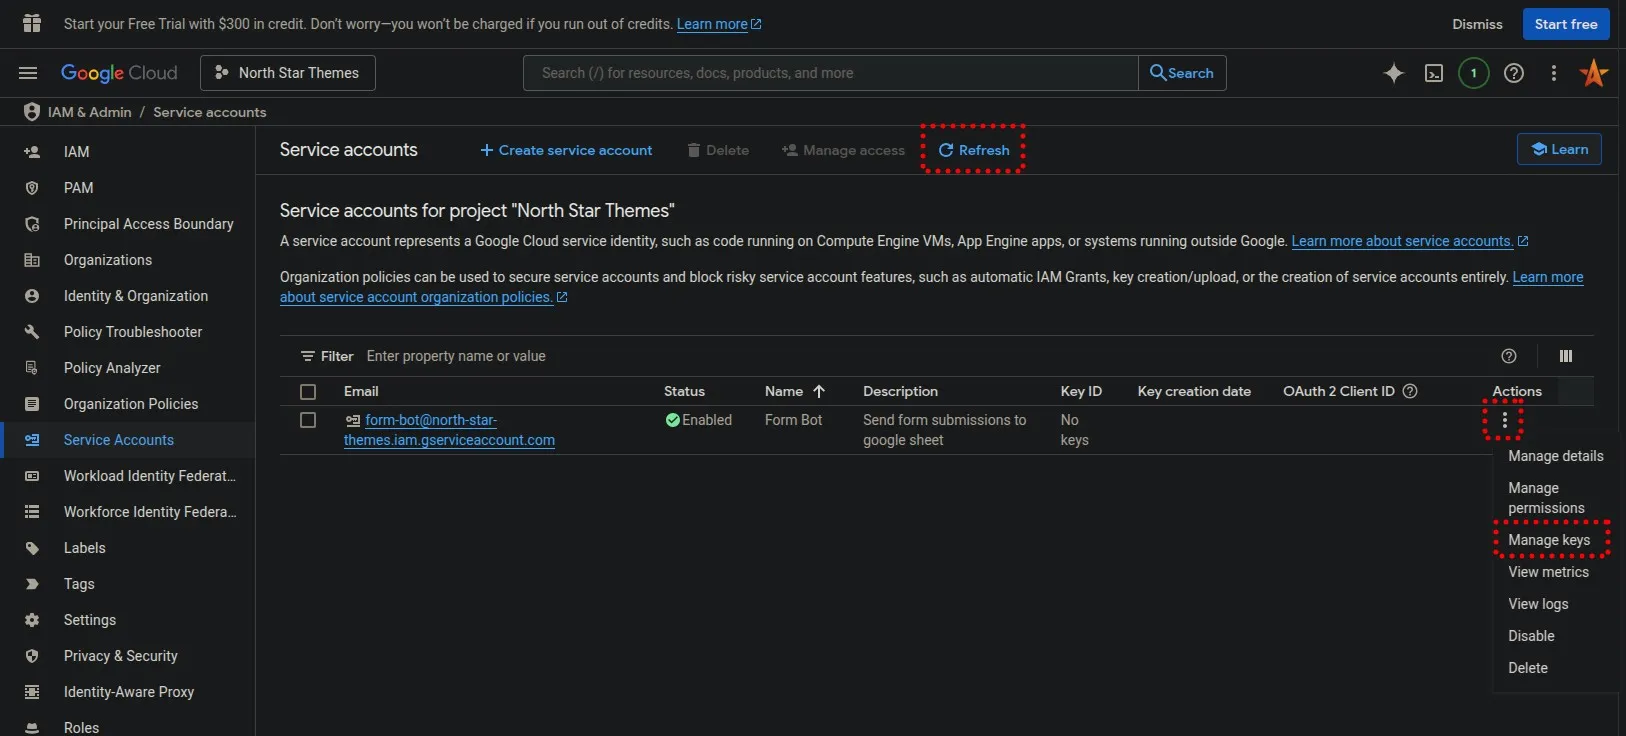Screen dimensions: 1626x736
Task: Click the Organizations sidebar icon
Action: pyautogui.click(x=32, y=260)
